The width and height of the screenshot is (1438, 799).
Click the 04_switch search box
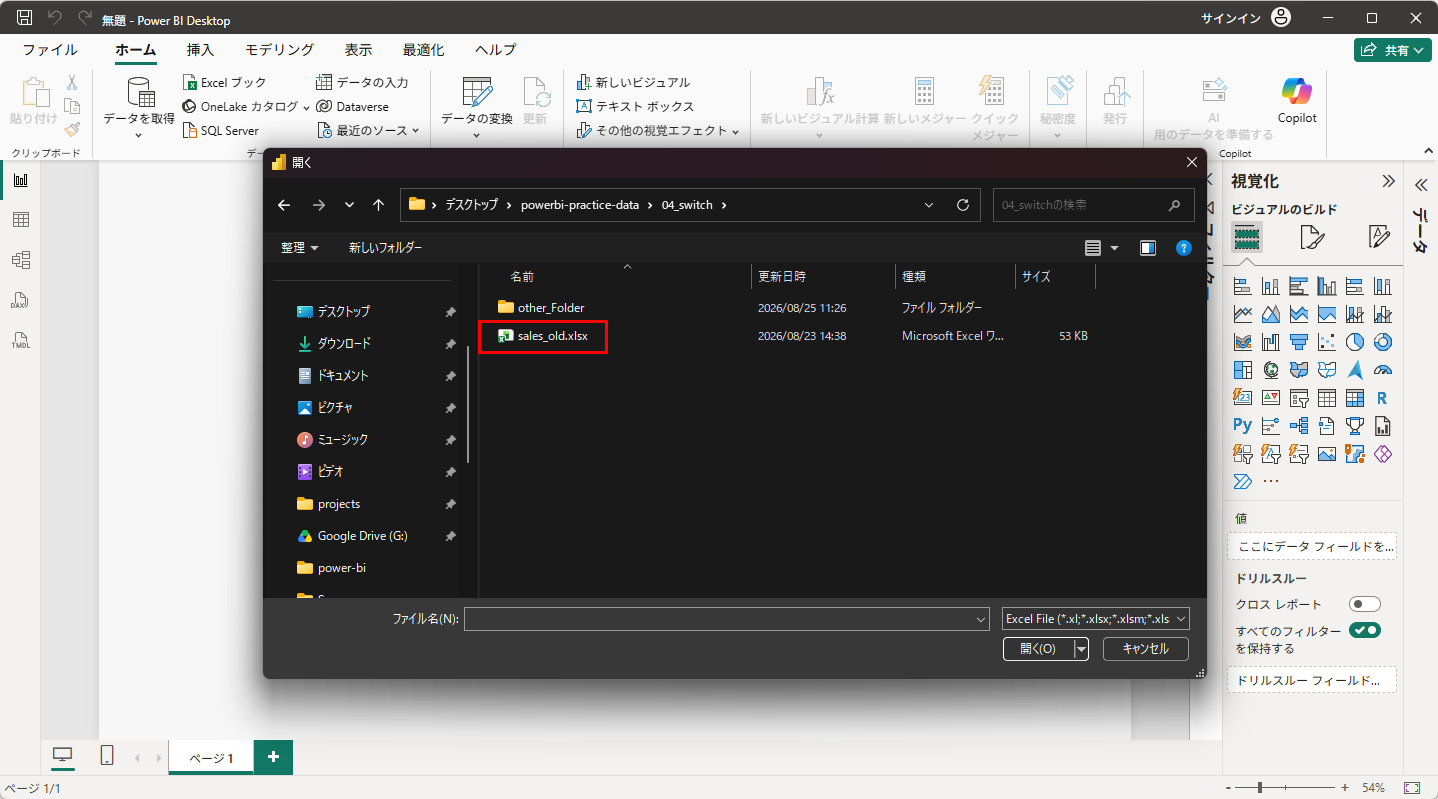coord(1094,205)
